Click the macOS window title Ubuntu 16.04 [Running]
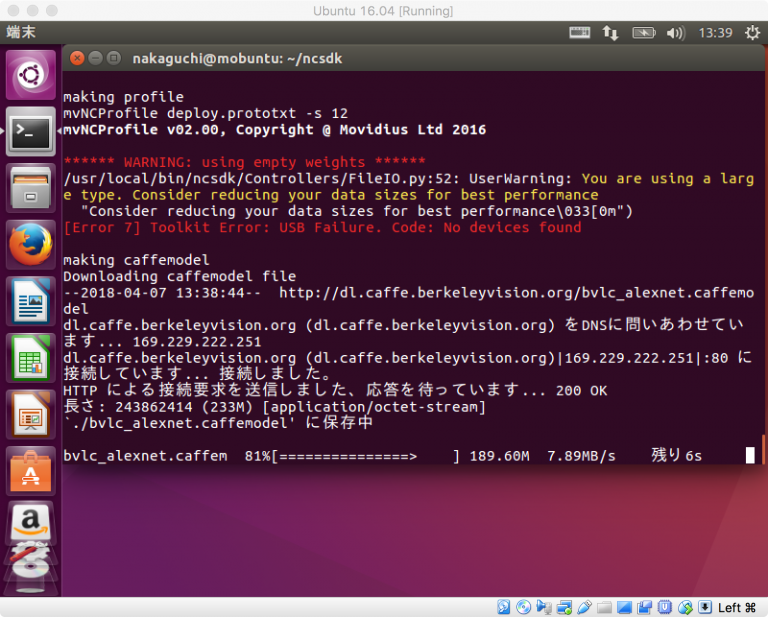 383,11
